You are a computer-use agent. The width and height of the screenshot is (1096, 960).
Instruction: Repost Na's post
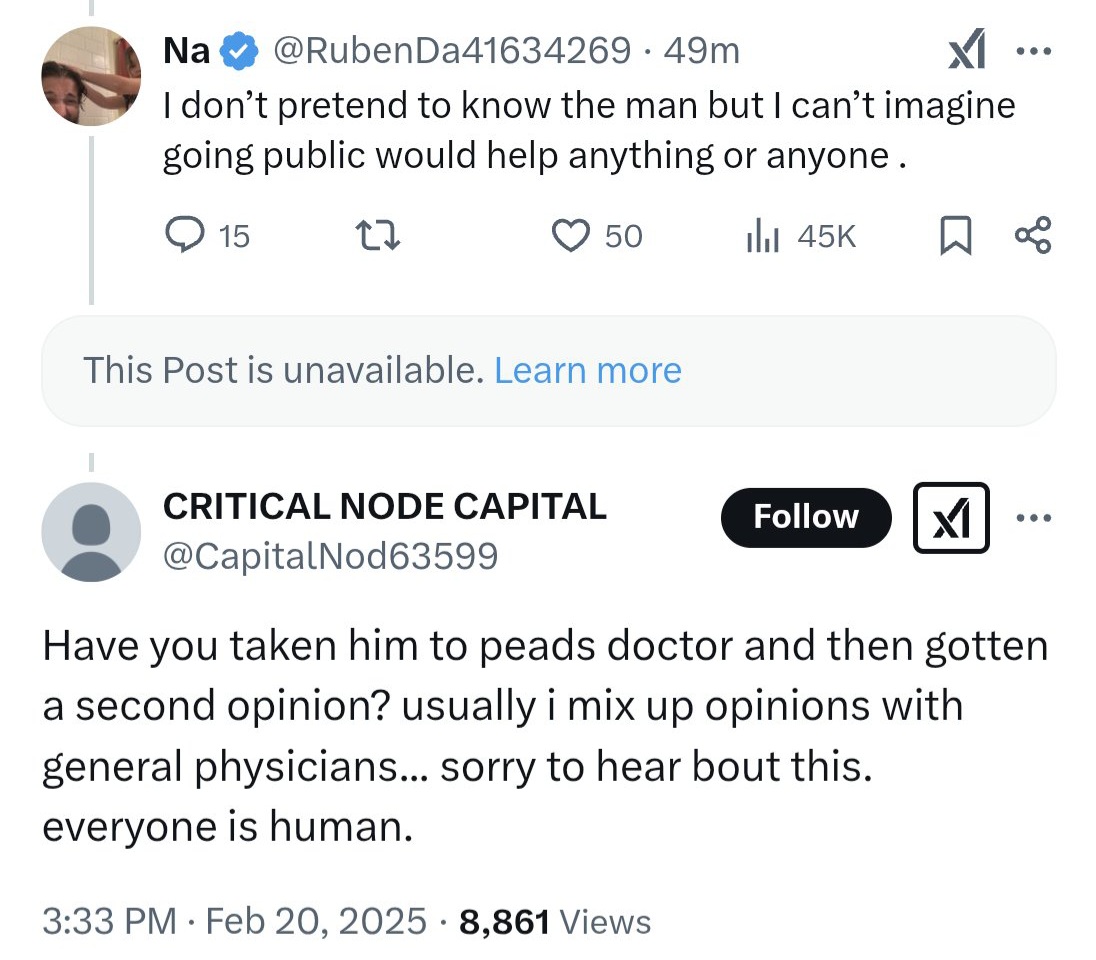379,236
